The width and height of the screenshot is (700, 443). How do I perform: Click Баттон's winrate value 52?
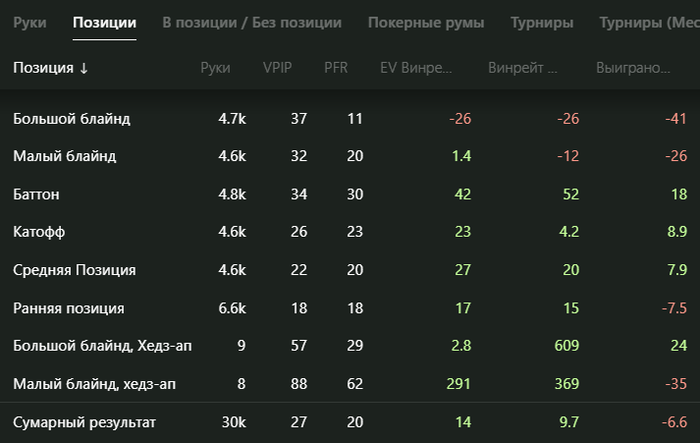point(571,194)
